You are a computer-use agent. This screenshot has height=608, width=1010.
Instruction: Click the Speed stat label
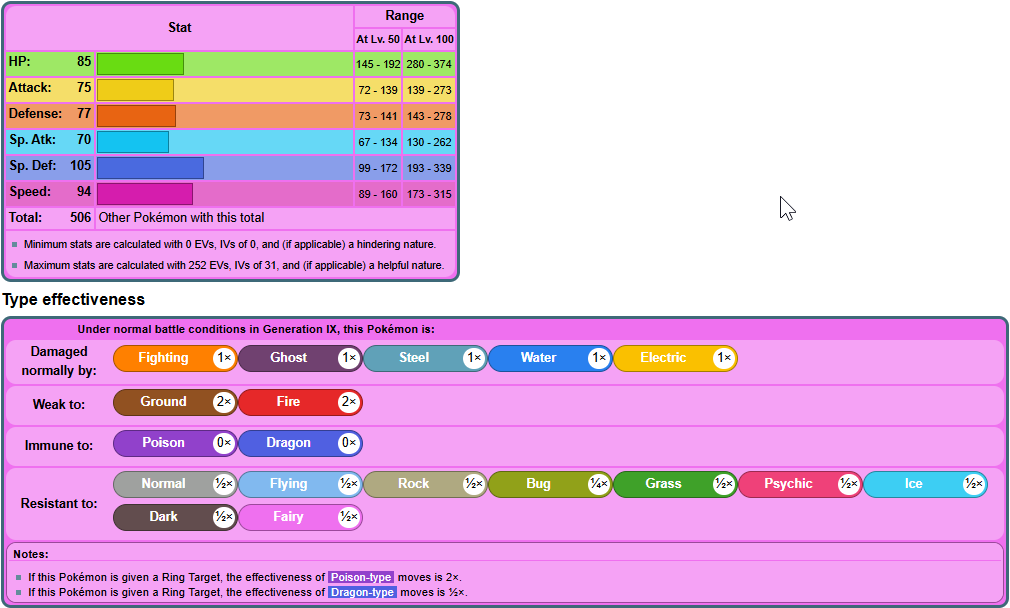[x=30, y=192]
